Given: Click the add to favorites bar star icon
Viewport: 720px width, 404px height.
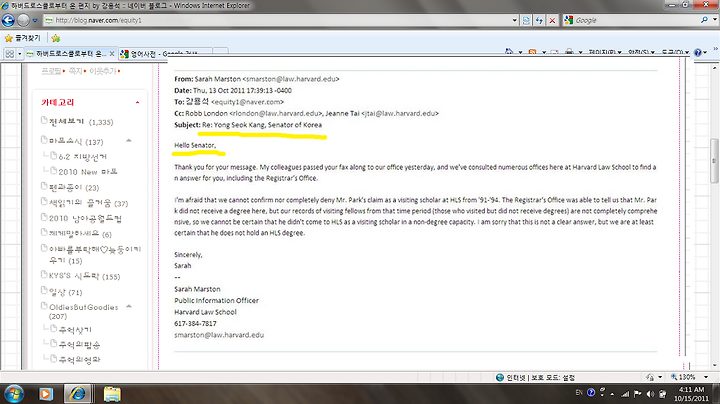Looking at the screenshot, I should click(56, 38).
